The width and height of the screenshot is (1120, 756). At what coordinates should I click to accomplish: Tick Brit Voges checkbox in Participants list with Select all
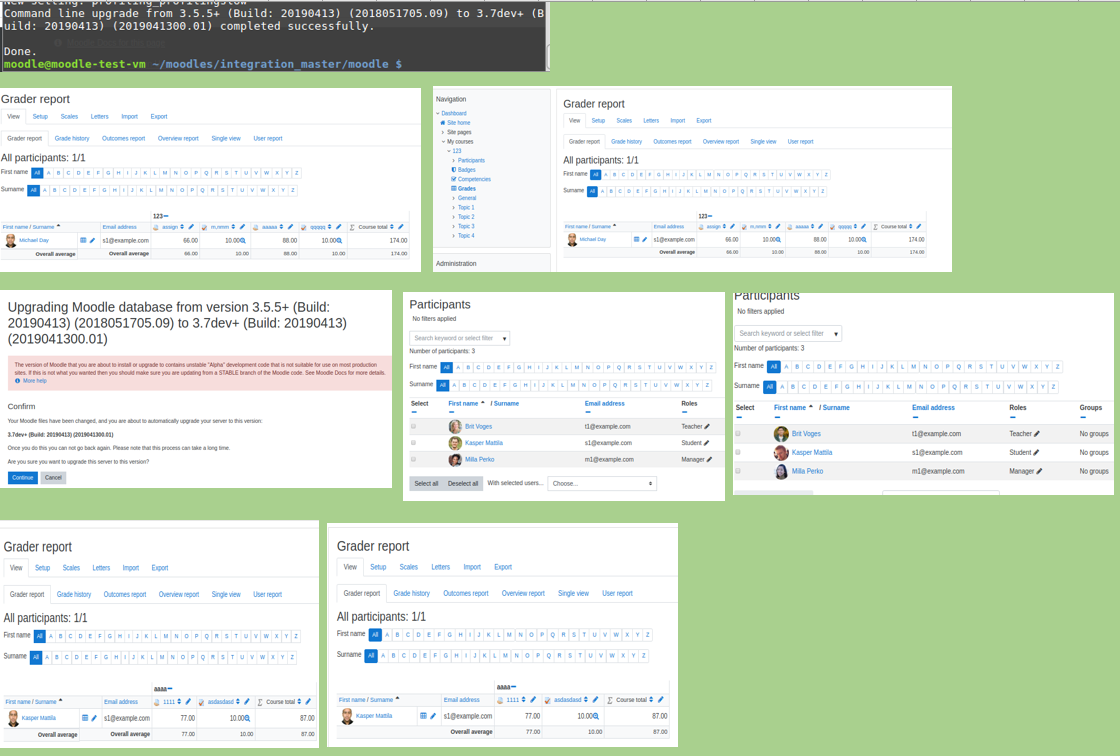[414, 427]
